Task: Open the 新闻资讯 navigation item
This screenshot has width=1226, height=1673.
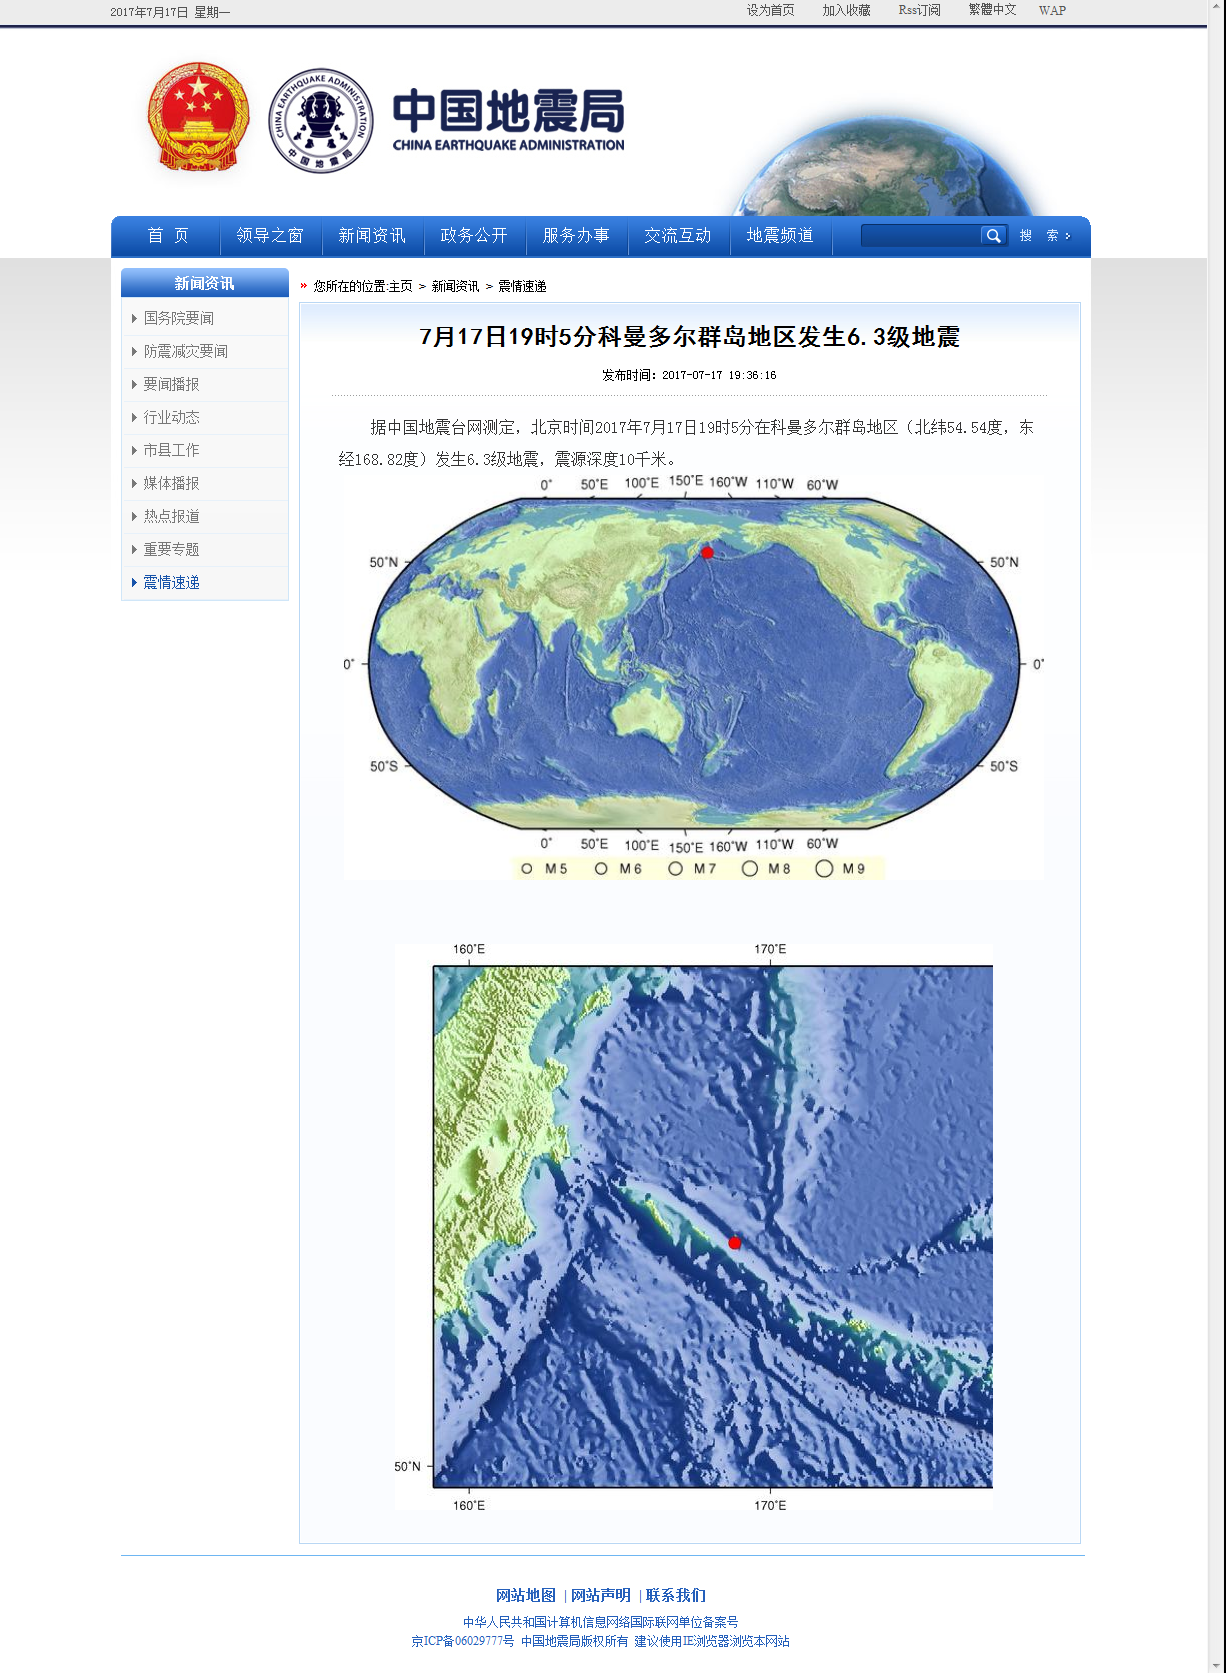Action: coord(372,236)
